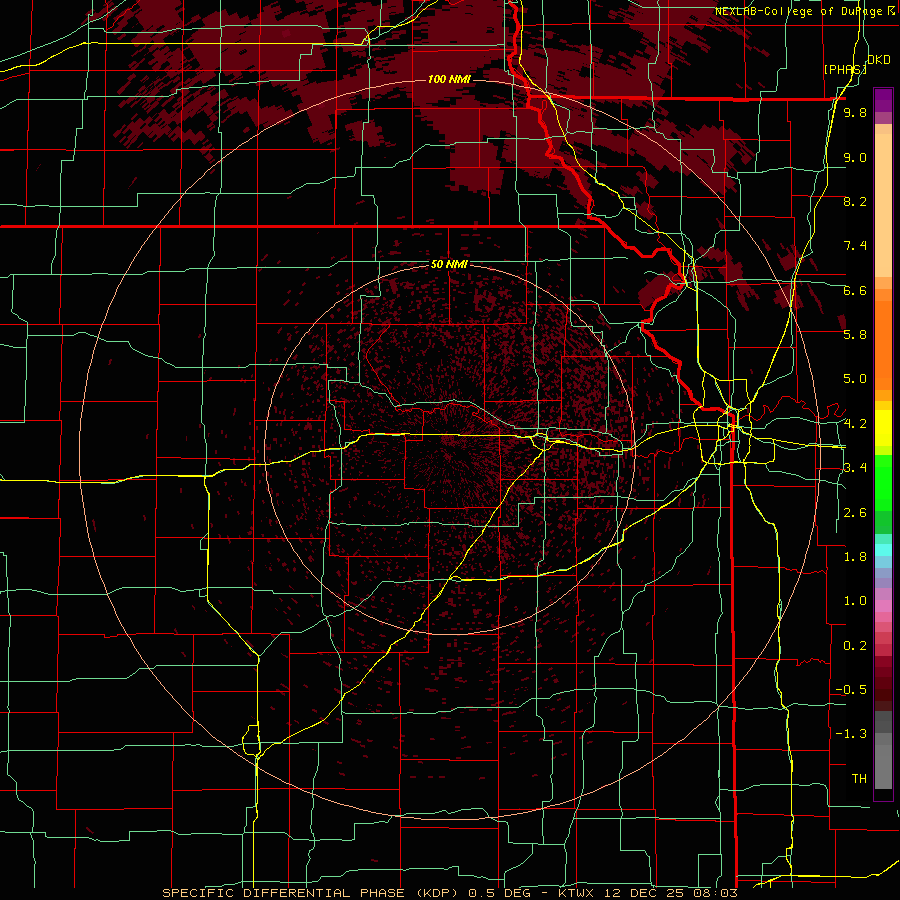900x900 pixels.
Task: Click the 6.6 scale value
Action: pyautogui.click(x=855, y=290)
